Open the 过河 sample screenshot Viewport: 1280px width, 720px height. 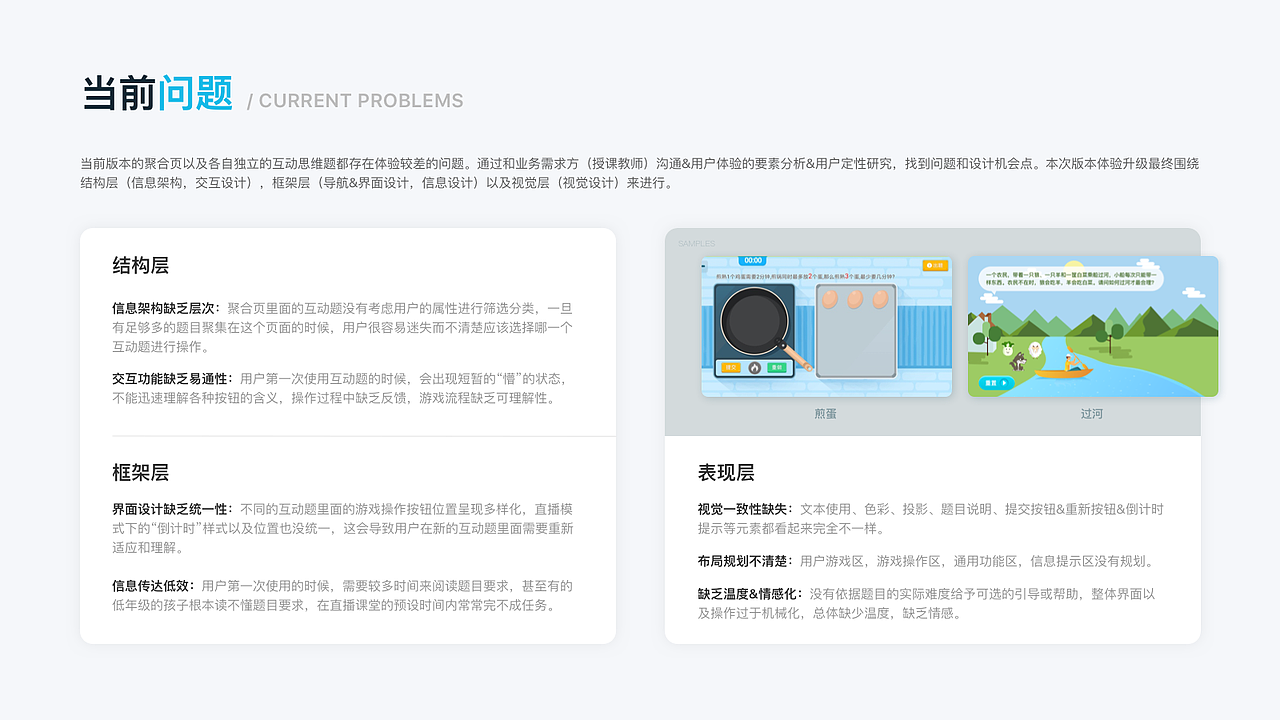[1093, 326]
